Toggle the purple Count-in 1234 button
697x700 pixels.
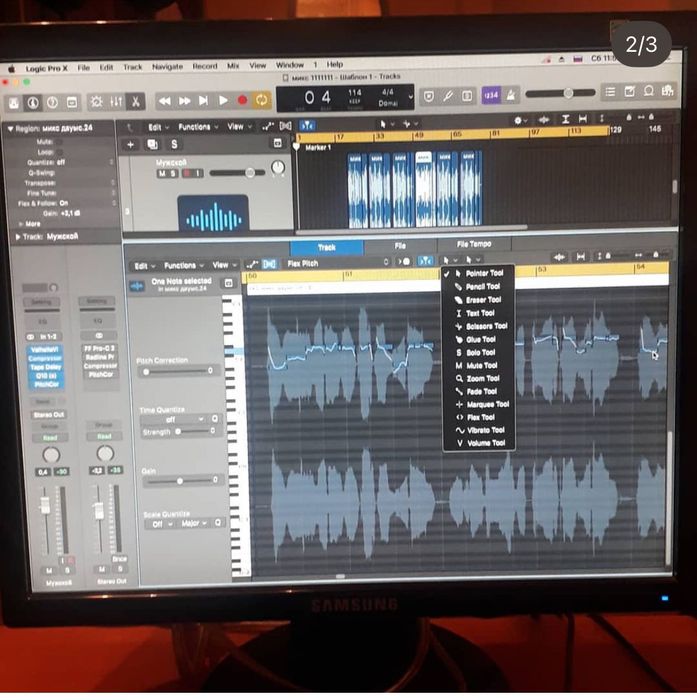click(x=491, y=95)
